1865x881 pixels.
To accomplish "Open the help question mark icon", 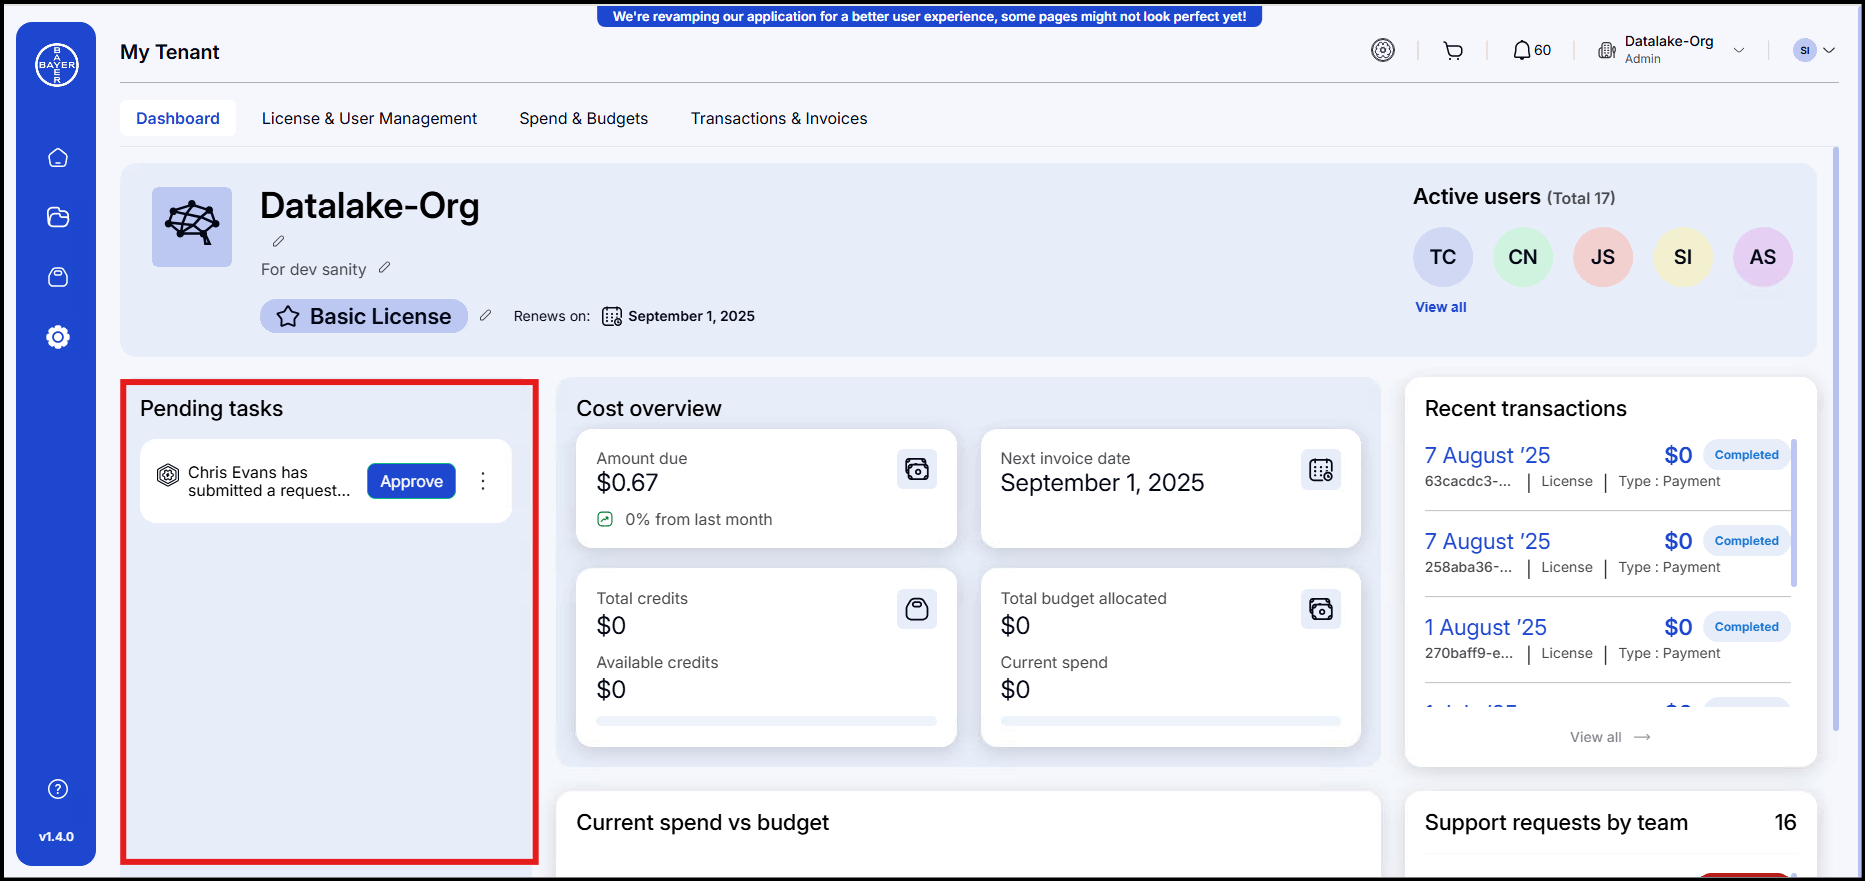I will (58, 789).
